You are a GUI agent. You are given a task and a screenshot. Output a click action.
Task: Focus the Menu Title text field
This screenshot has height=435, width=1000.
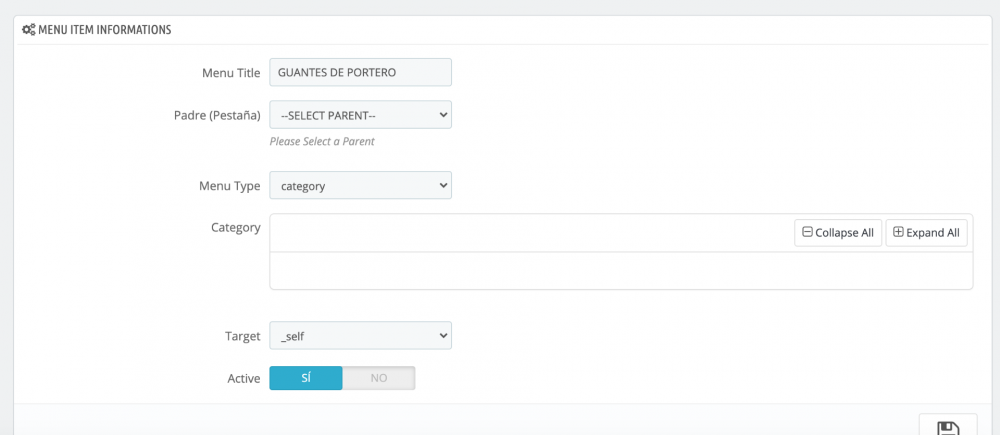360,72
